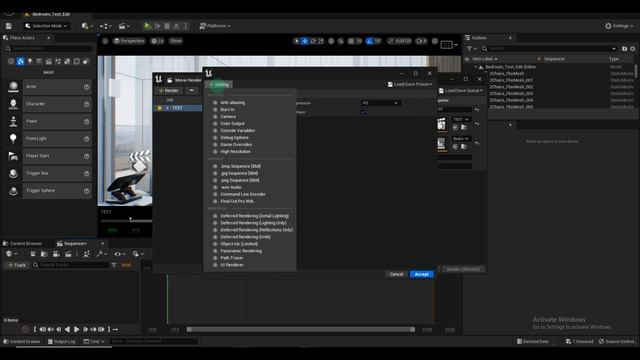The image size is (640, 360).
Task: Accept the render settings
Action: (421, 274)
